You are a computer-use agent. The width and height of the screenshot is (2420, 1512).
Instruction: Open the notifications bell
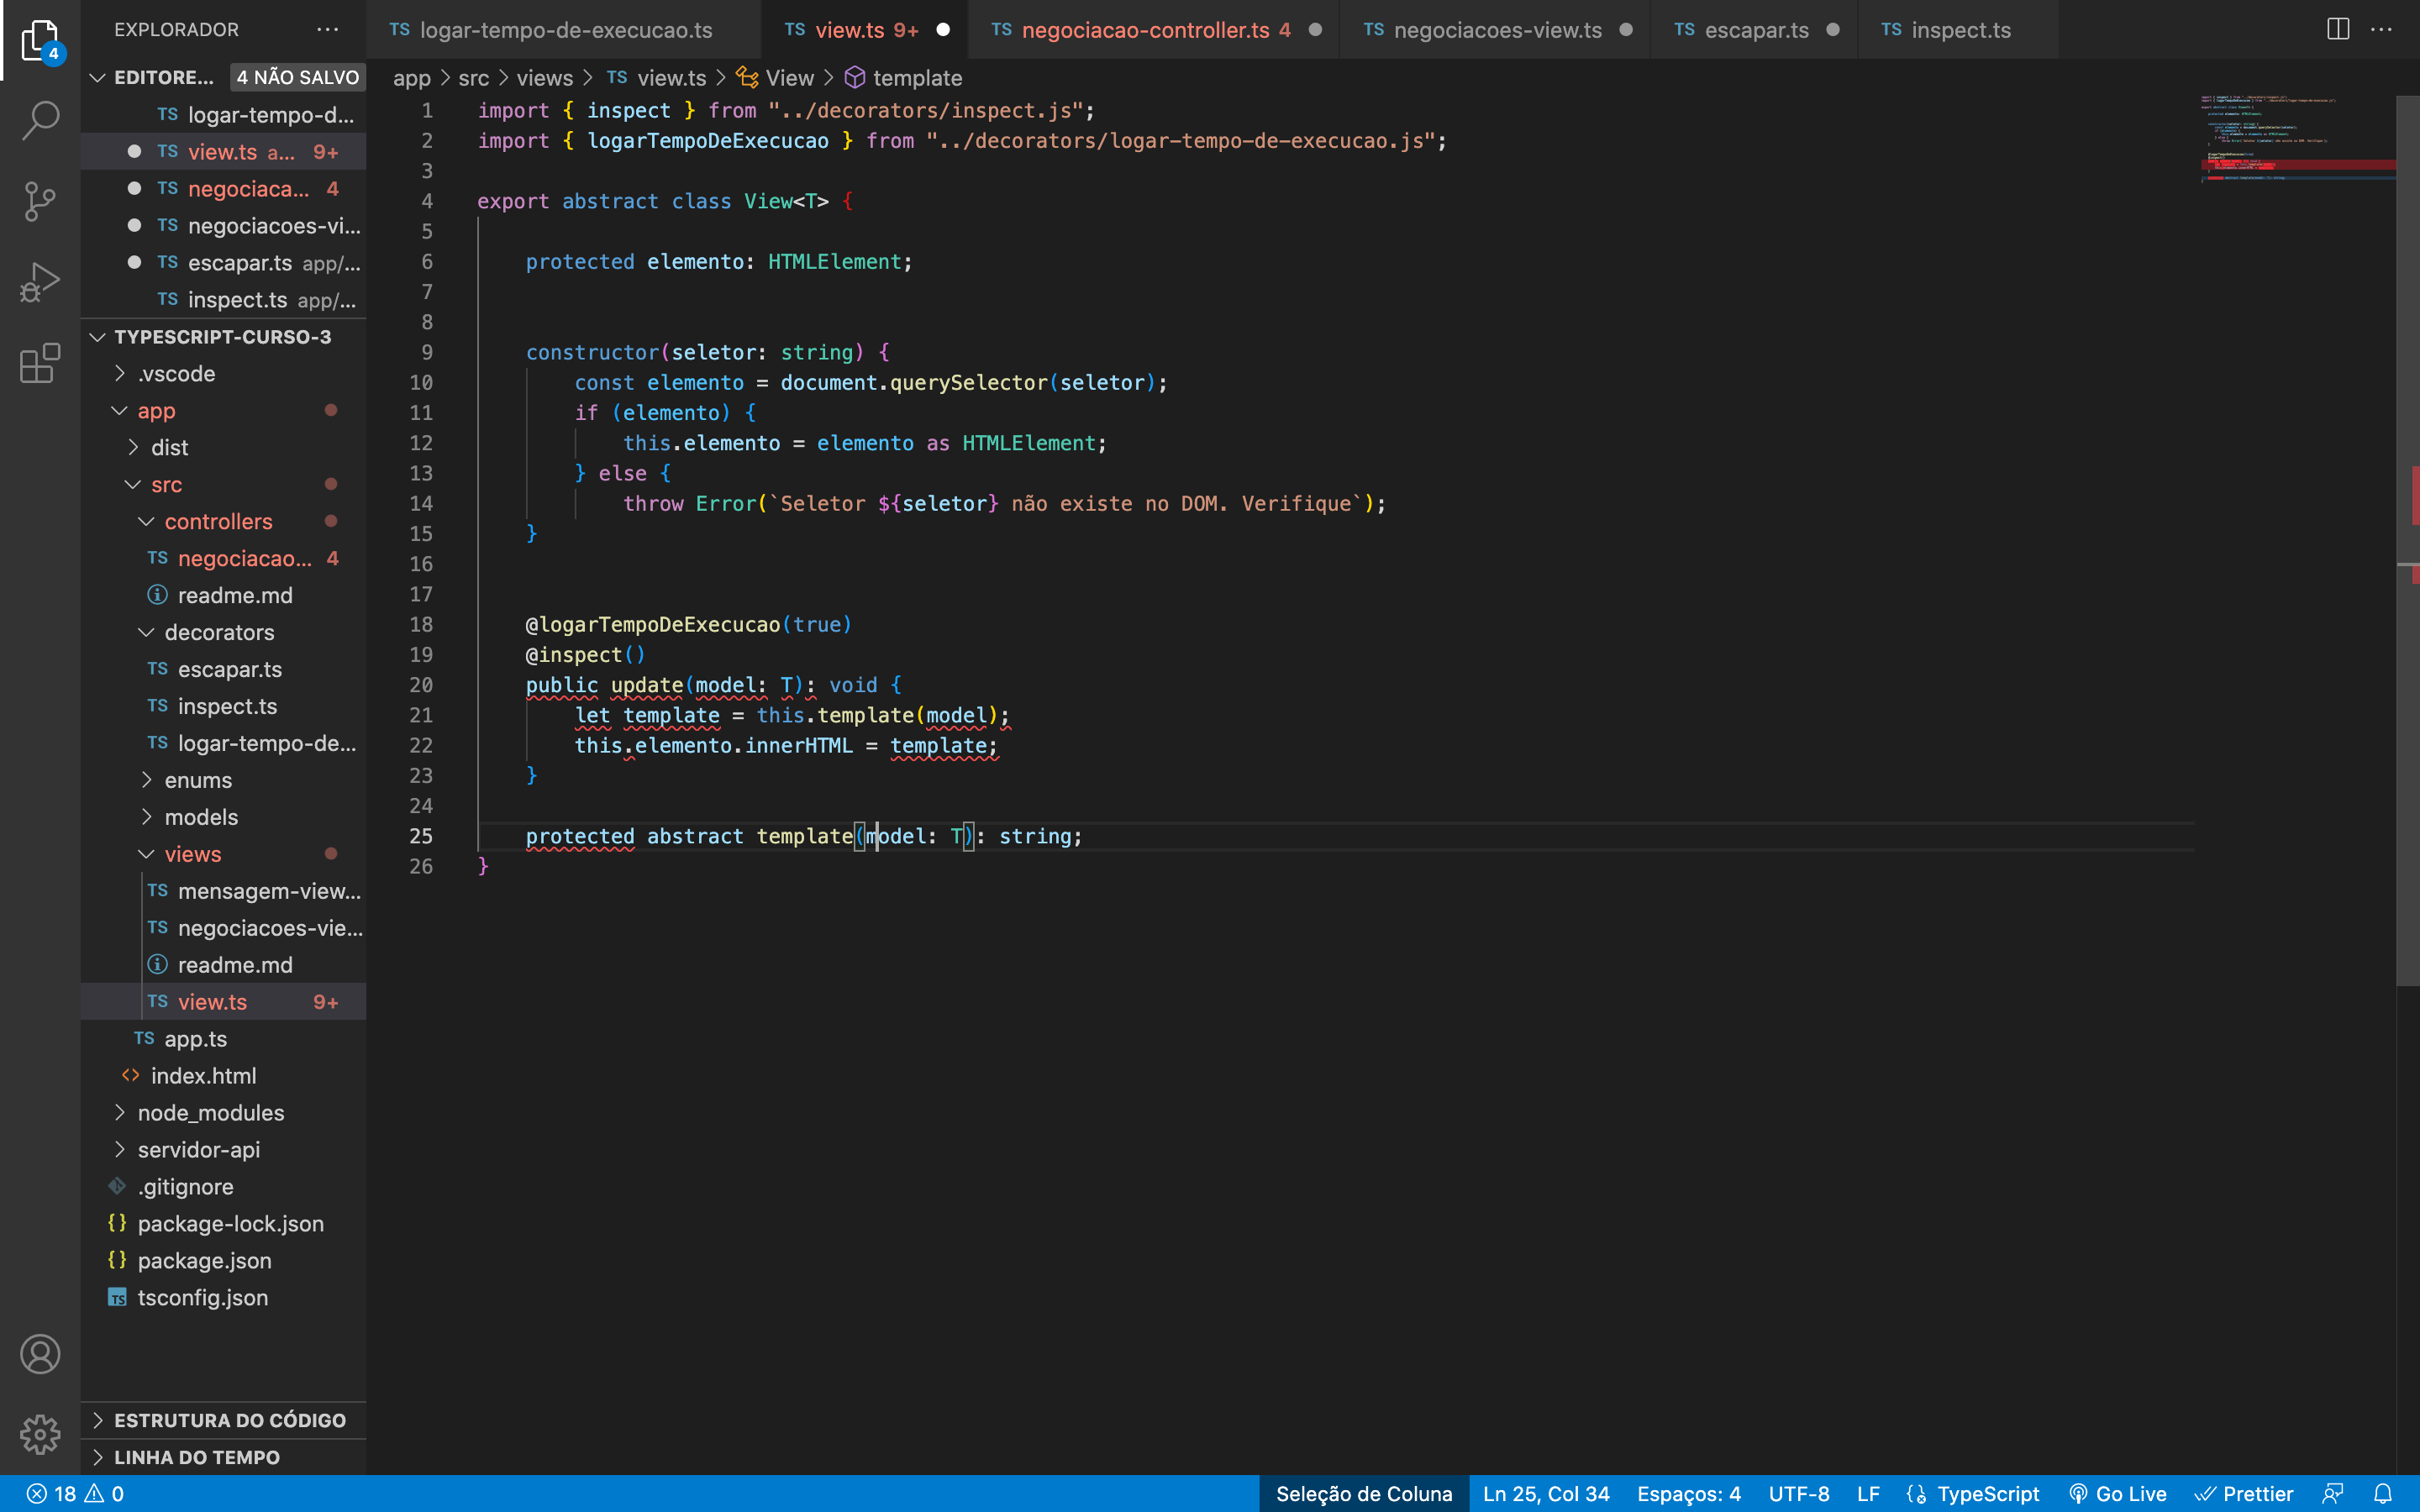2384,1494
